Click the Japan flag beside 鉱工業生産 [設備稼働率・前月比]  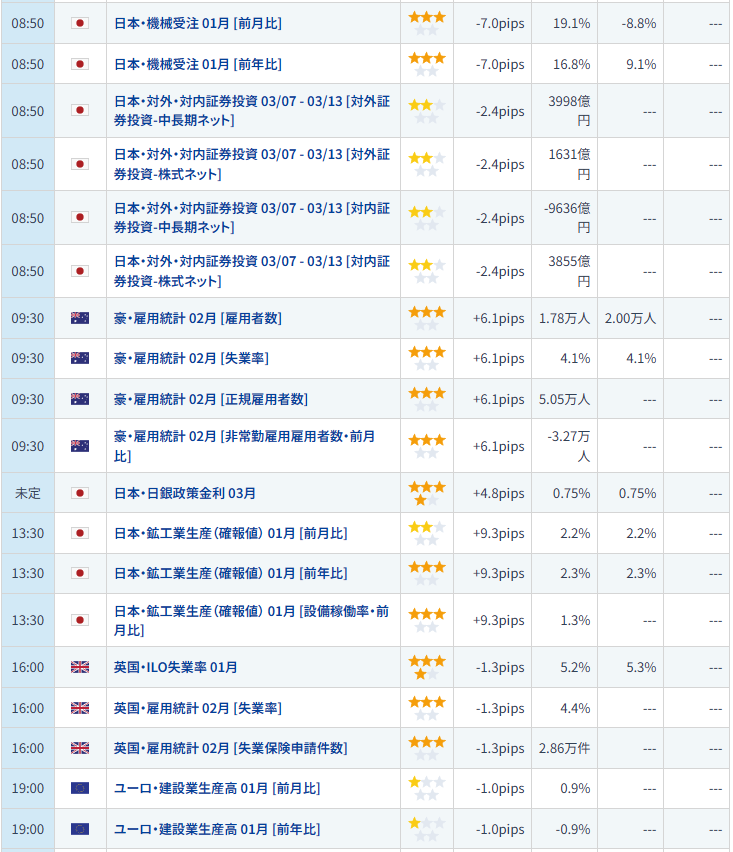point(80,620)
